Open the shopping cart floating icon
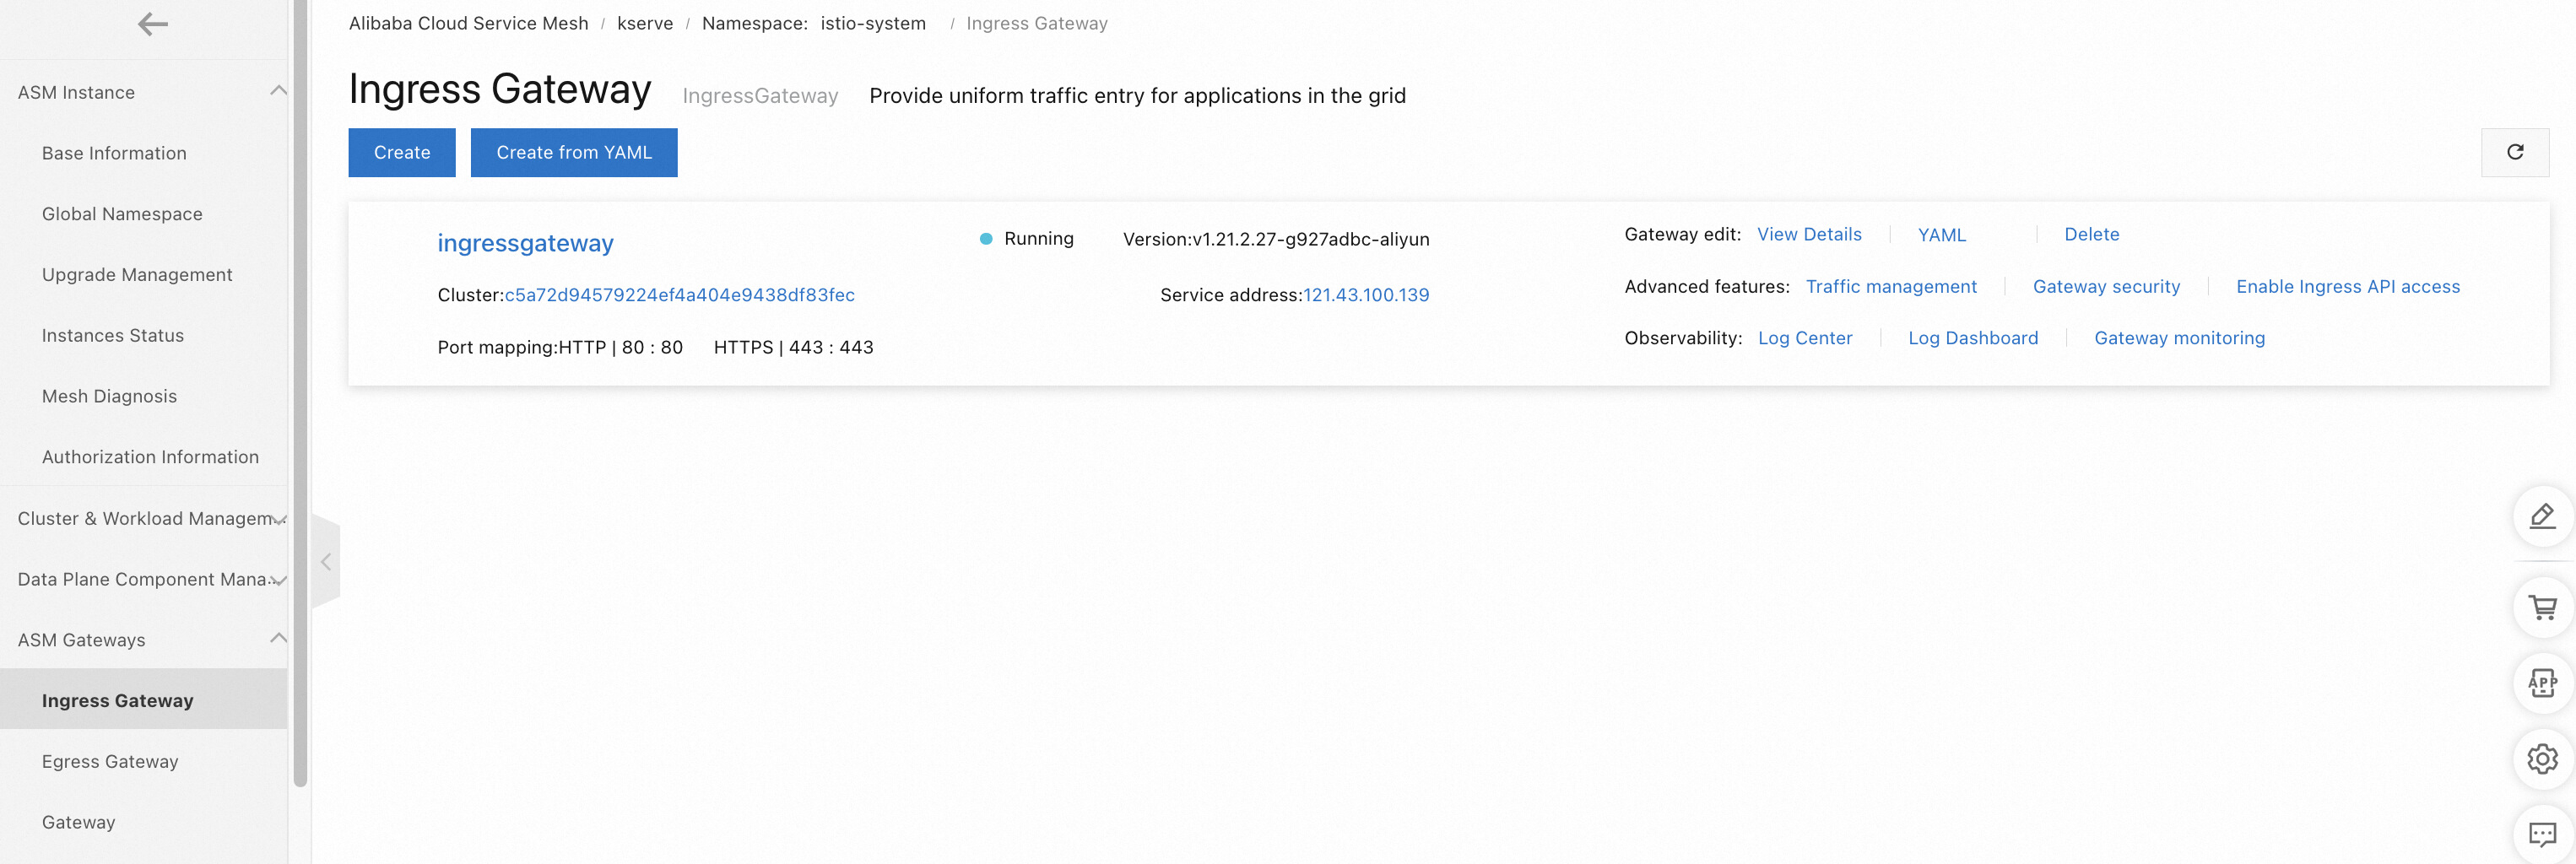Viewport: 2576px width, 864px height. click(x=2542, y=607)
